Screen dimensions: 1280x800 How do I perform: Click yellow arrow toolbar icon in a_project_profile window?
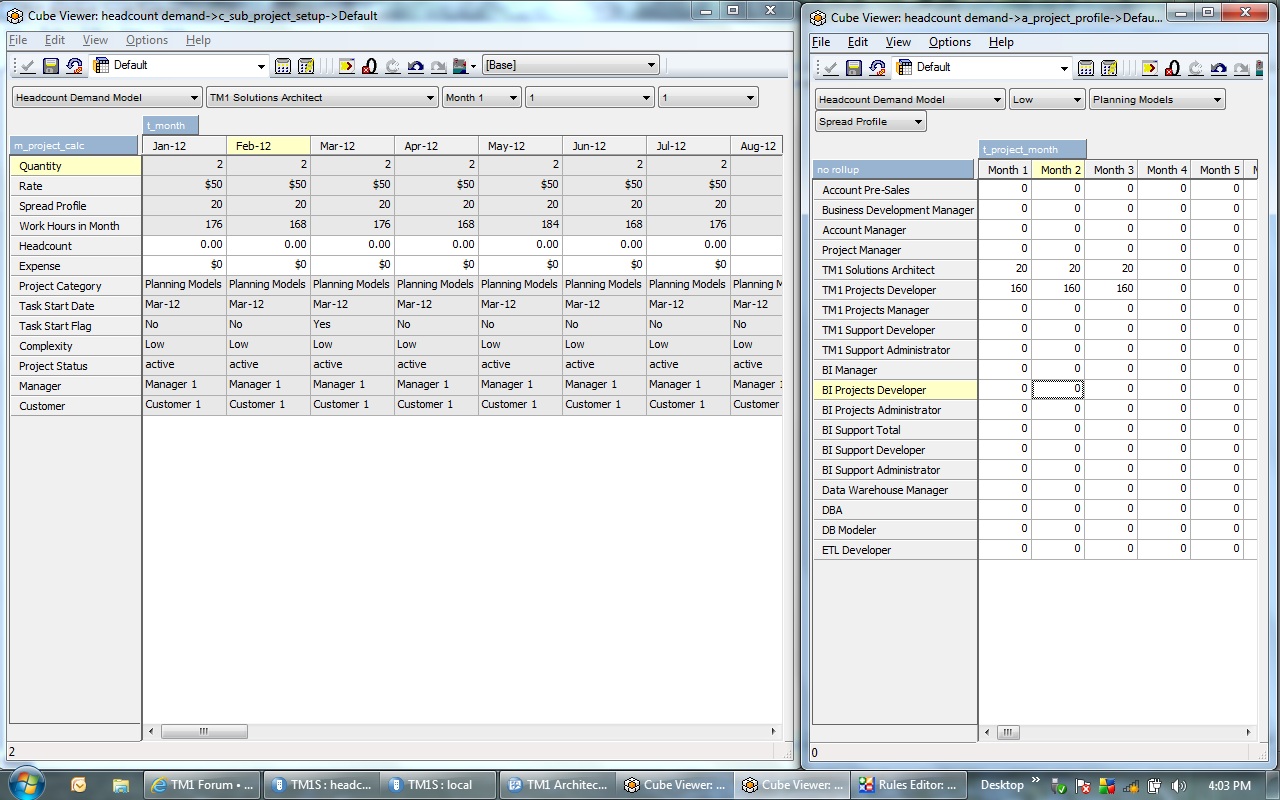(1149, 68)
